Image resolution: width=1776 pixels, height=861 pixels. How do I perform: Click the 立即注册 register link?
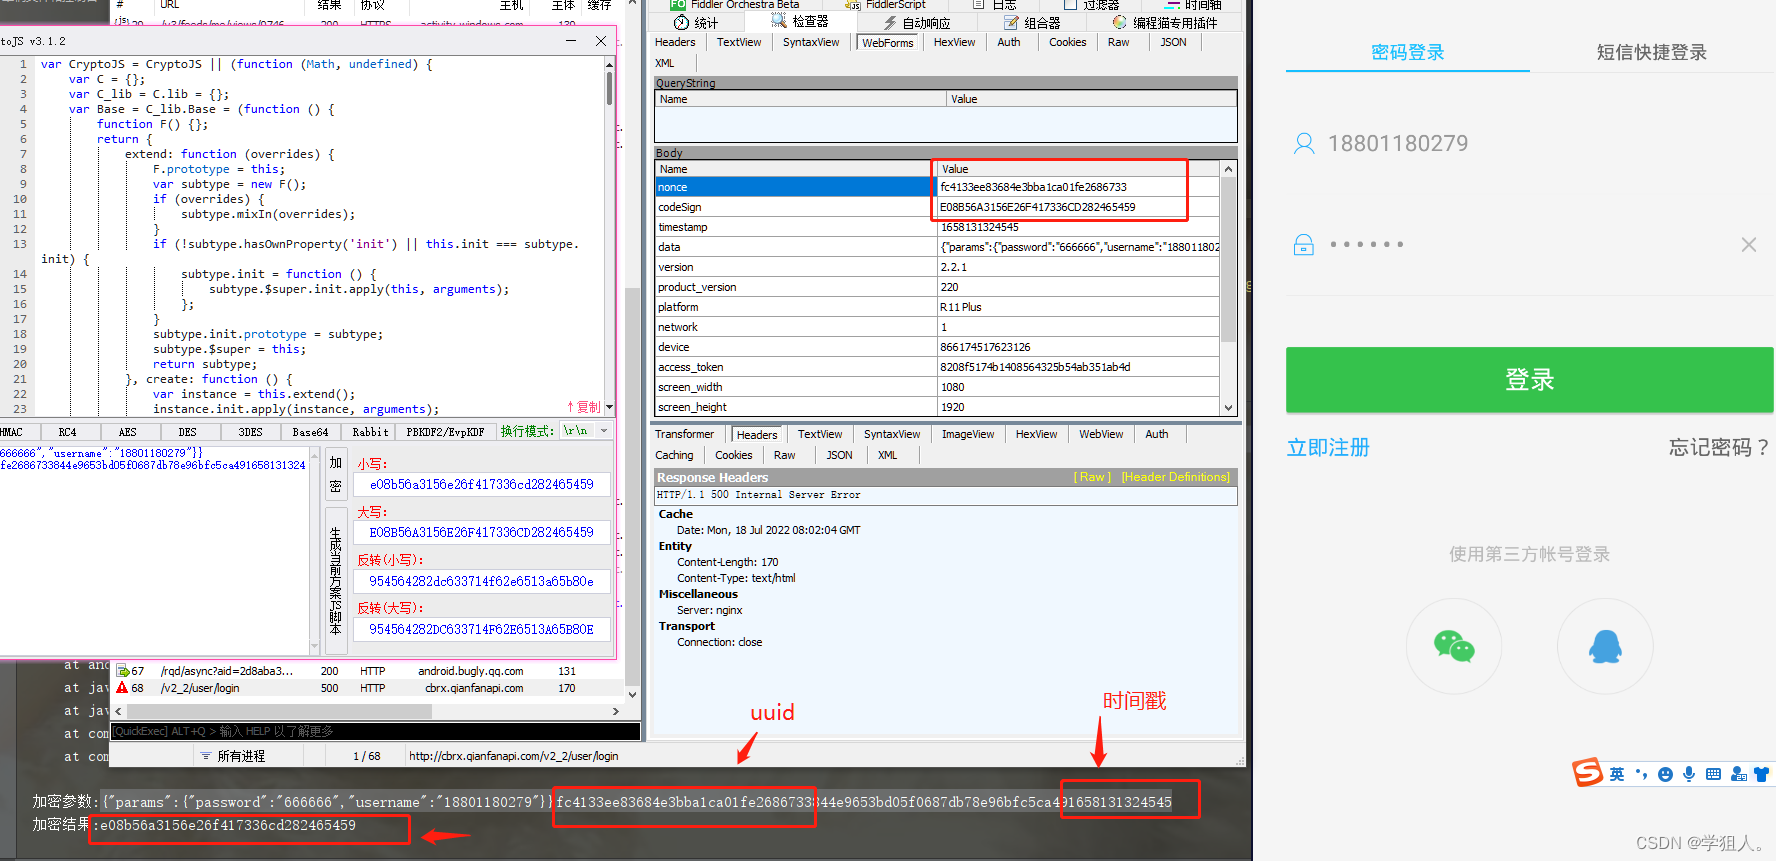tap(1328, 448)
